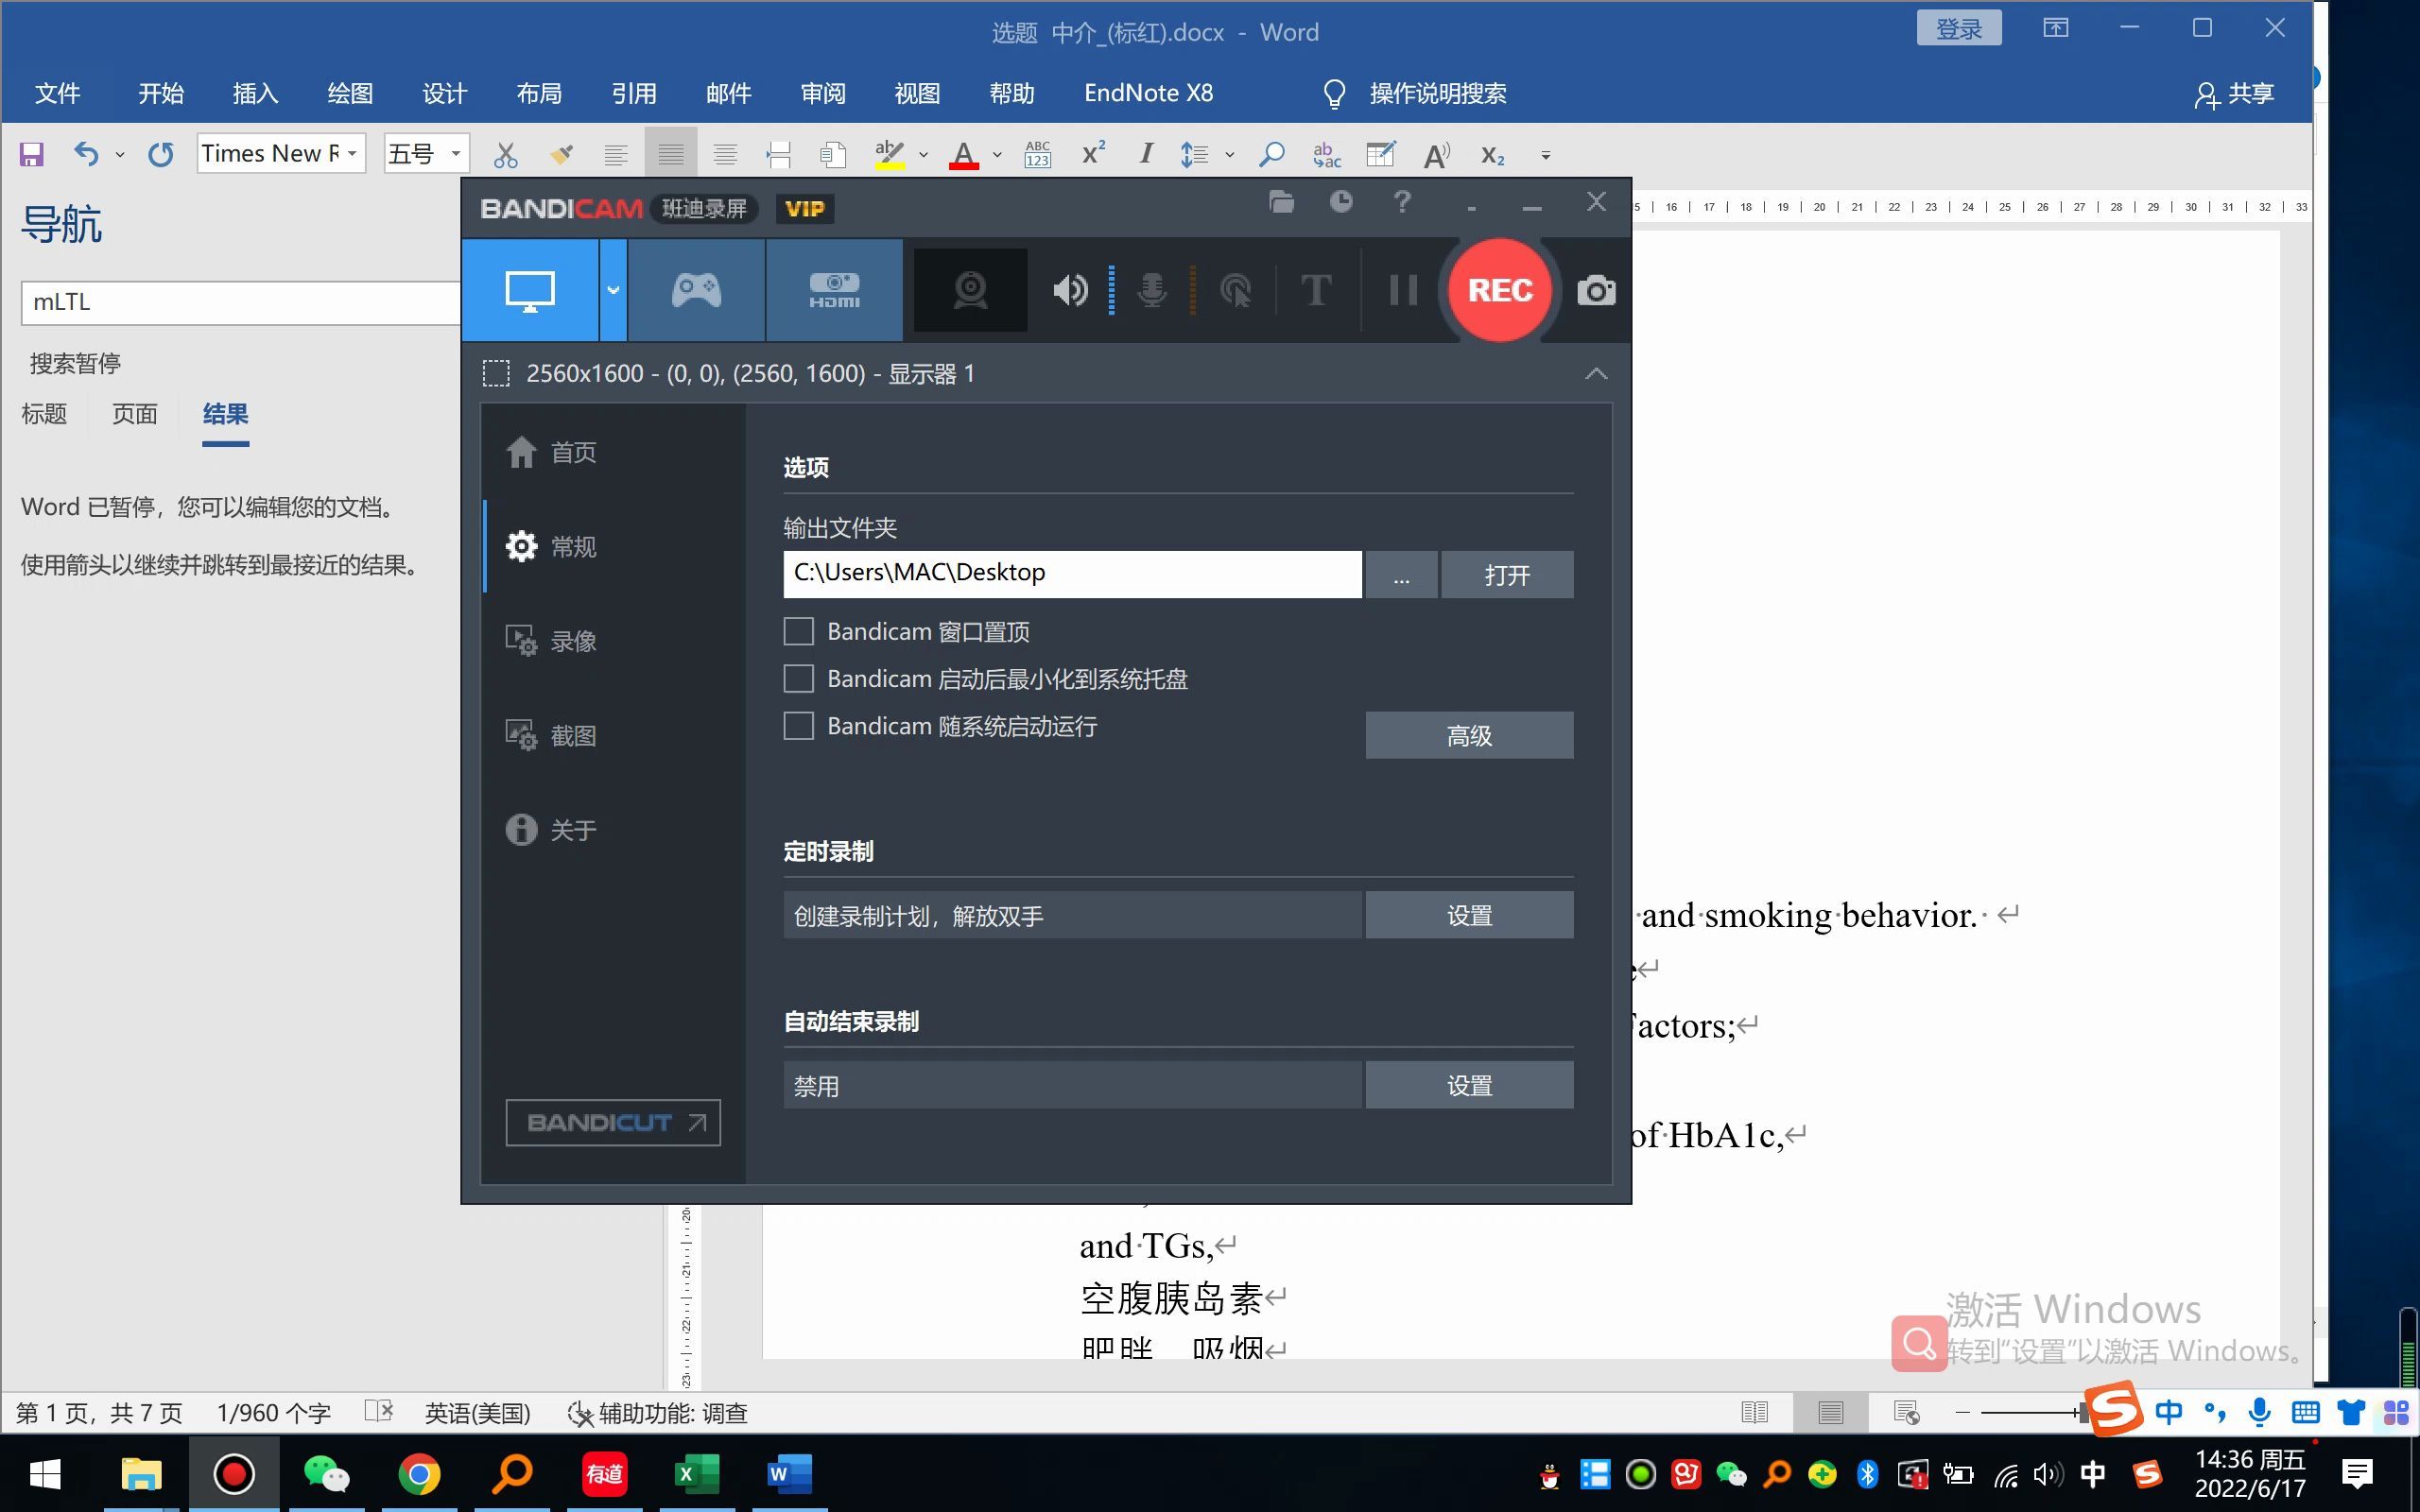Cut selection with scissors icon
Screen dimensions: 2420x1512
(x=506, y=154)
